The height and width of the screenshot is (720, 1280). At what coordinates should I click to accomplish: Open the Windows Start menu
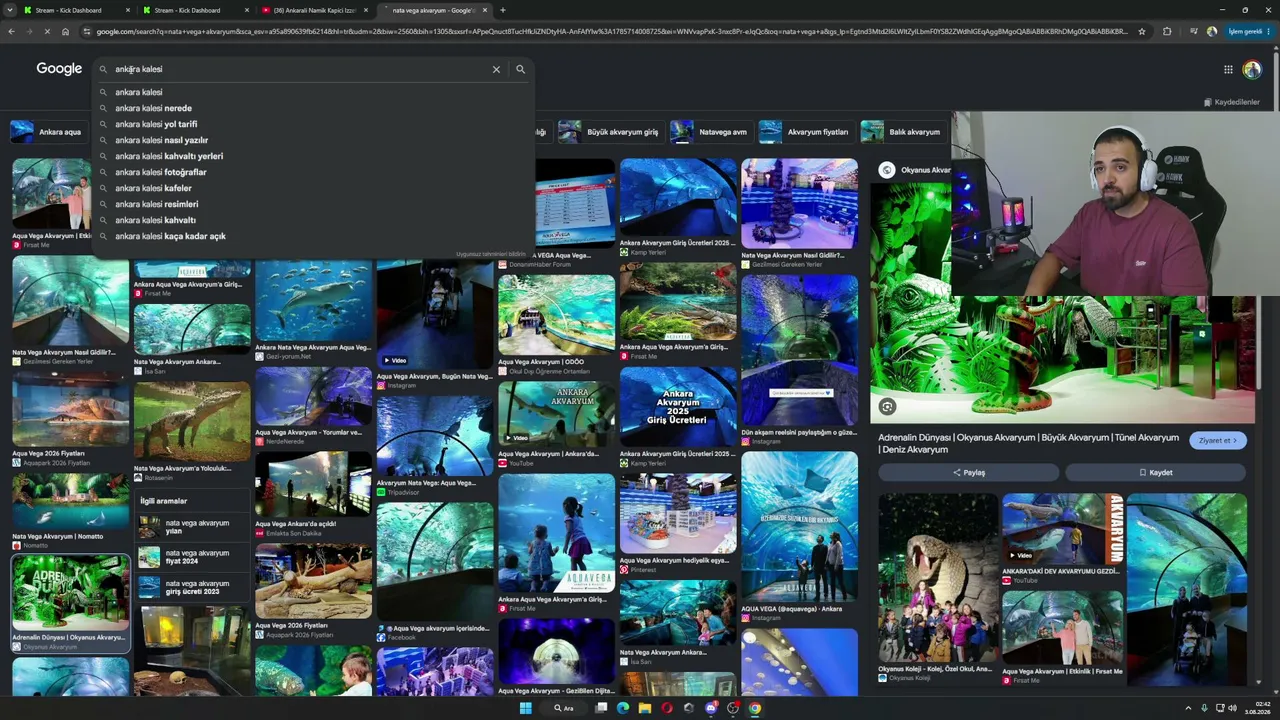(526, 708)
